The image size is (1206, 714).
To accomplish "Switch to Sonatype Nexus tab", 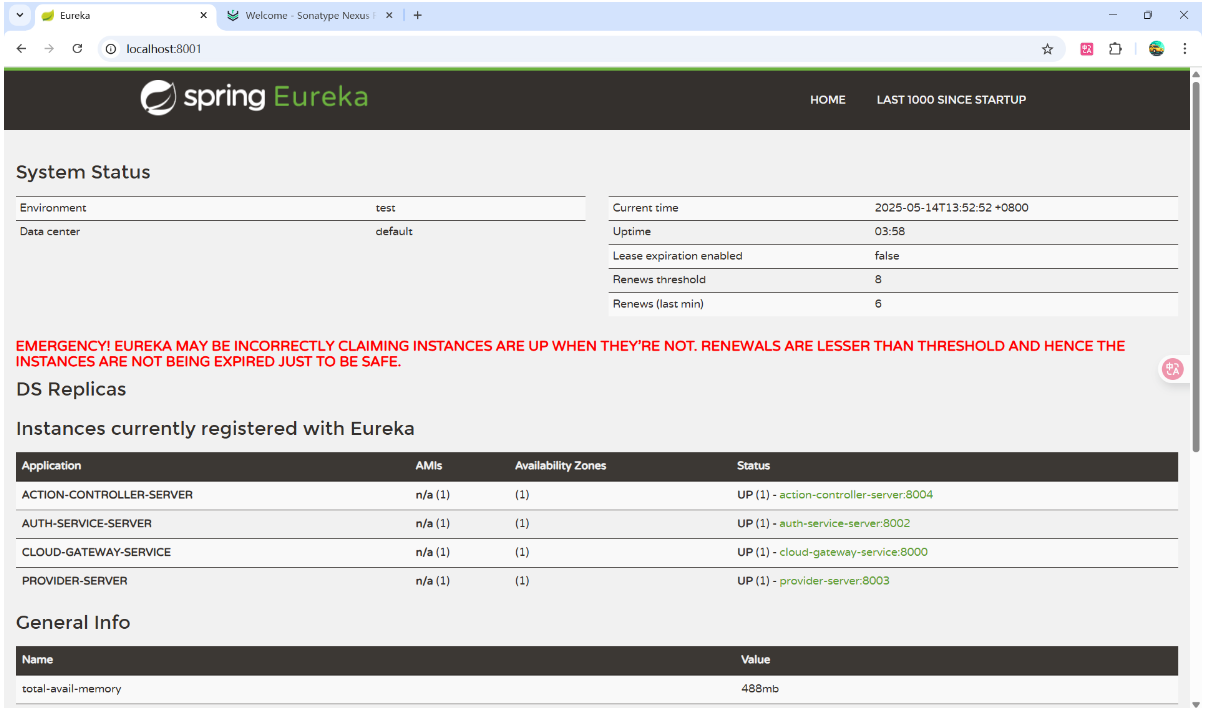I will pos(309,15).
